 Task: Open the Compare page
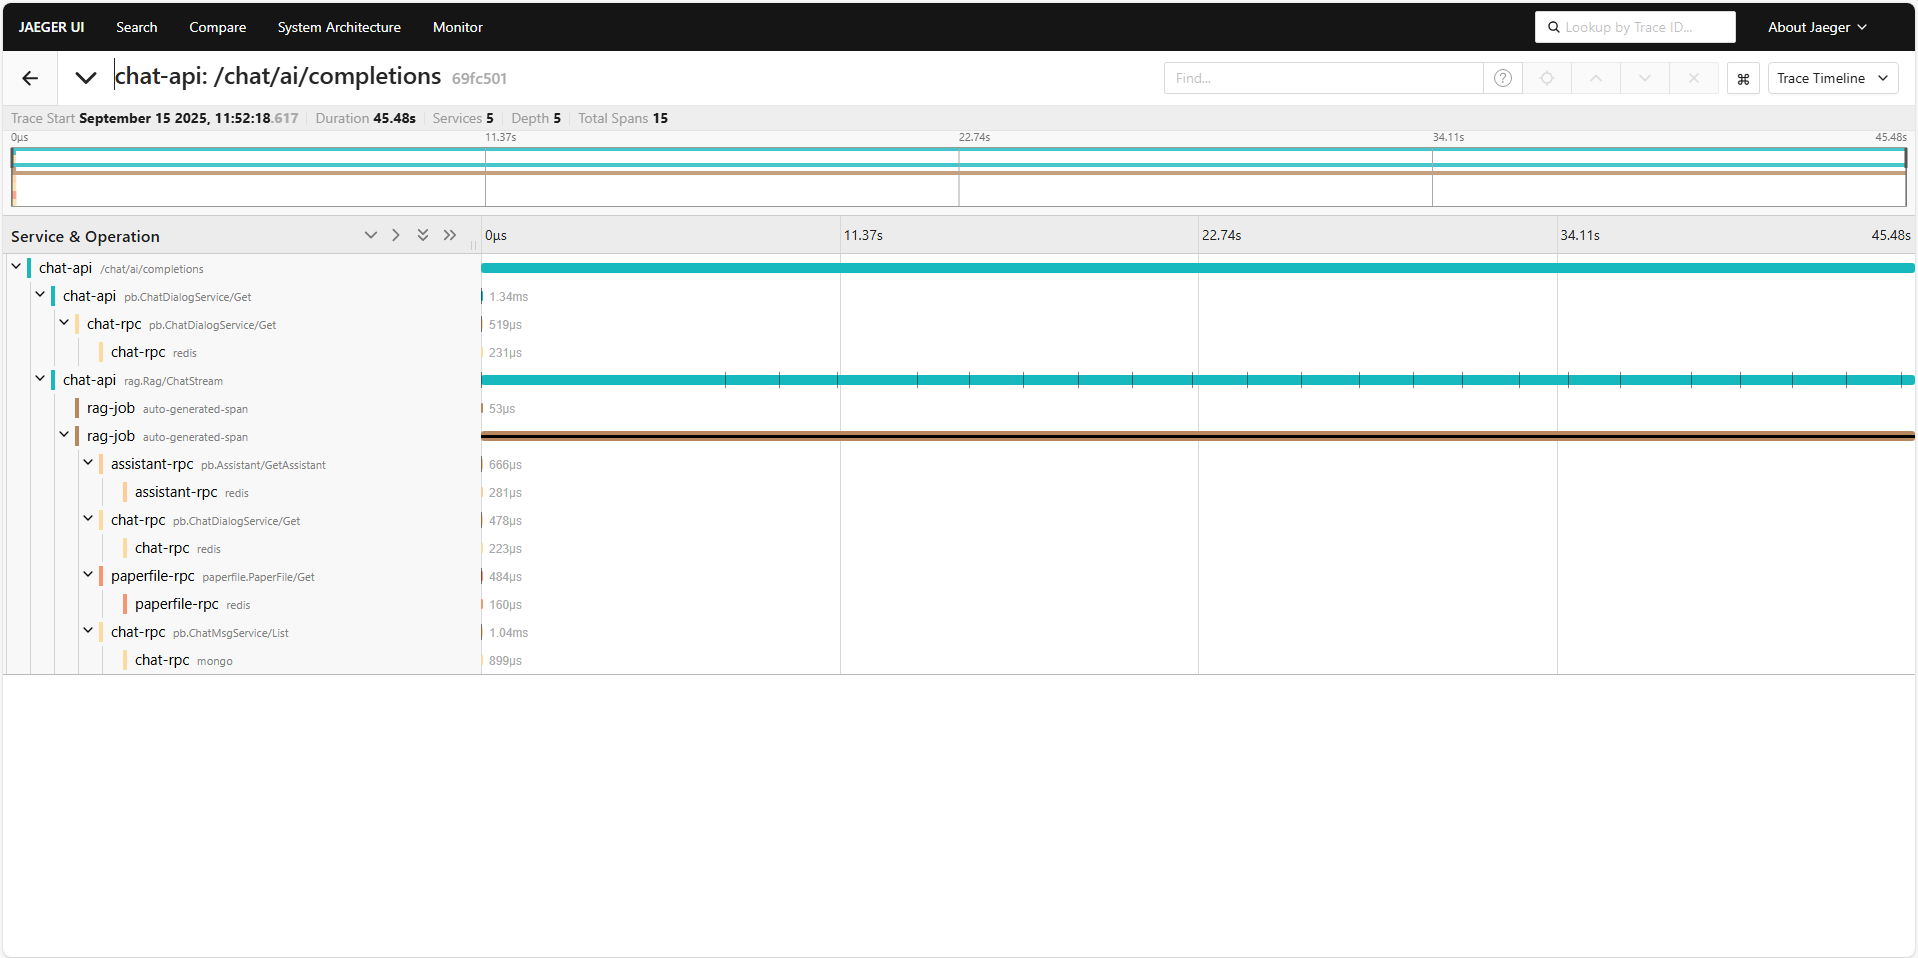217,27
